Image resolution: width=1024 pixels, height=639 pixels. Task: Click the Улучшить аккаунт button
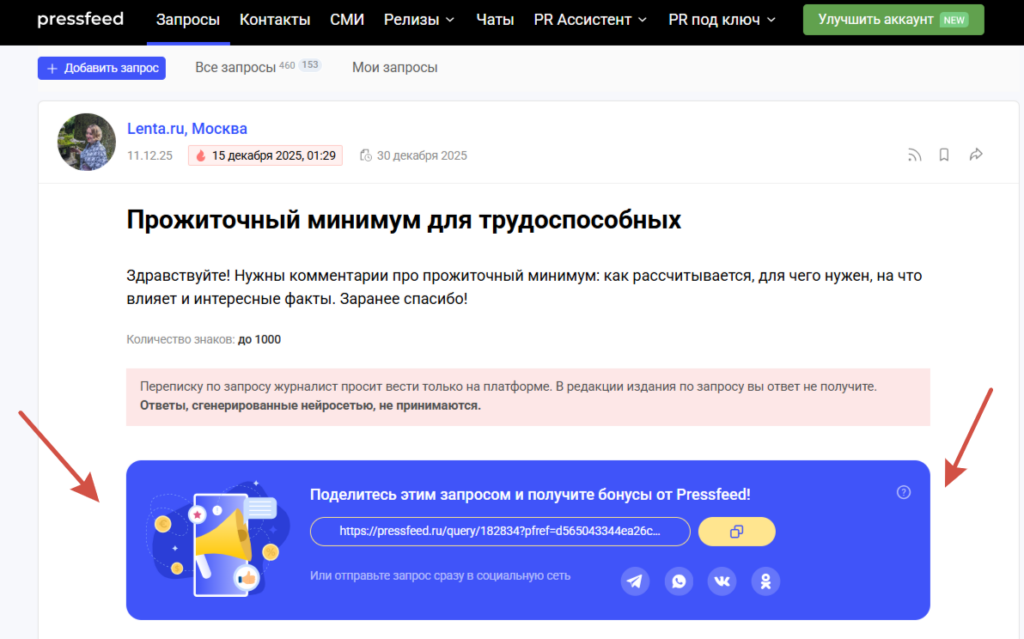pyautogui.click(x=893, y=20)
